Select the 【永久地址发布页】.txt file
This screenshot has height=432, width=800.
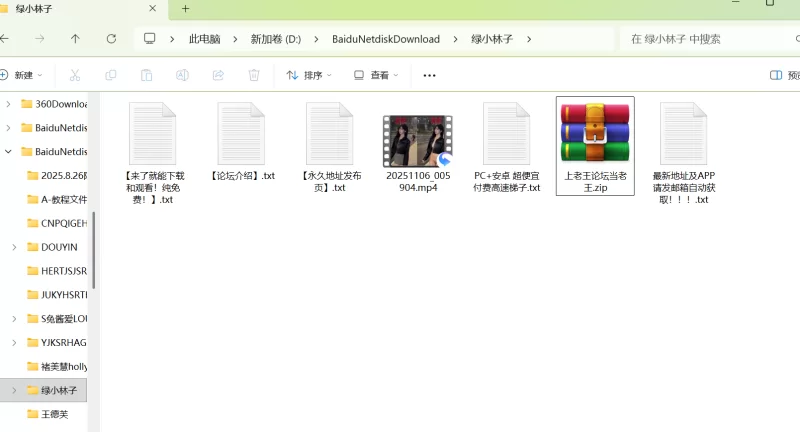(330, 147)
